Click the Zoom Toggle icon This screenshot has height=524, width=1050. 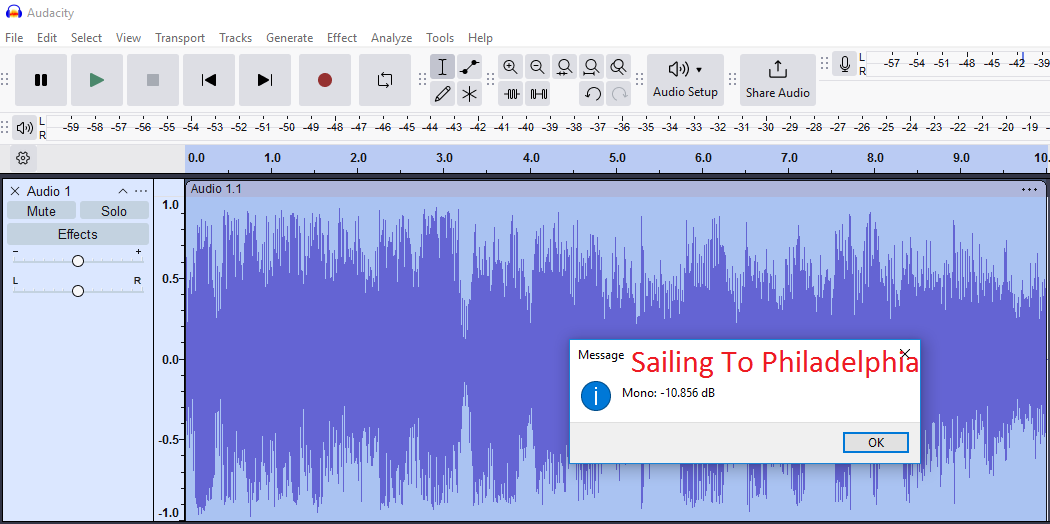619,67
